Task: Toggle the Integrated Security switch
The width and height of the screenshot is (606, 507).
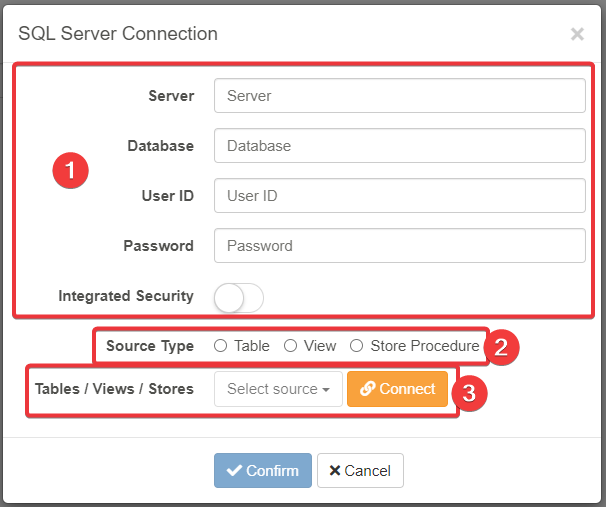Action: click(x=238, y=297)
